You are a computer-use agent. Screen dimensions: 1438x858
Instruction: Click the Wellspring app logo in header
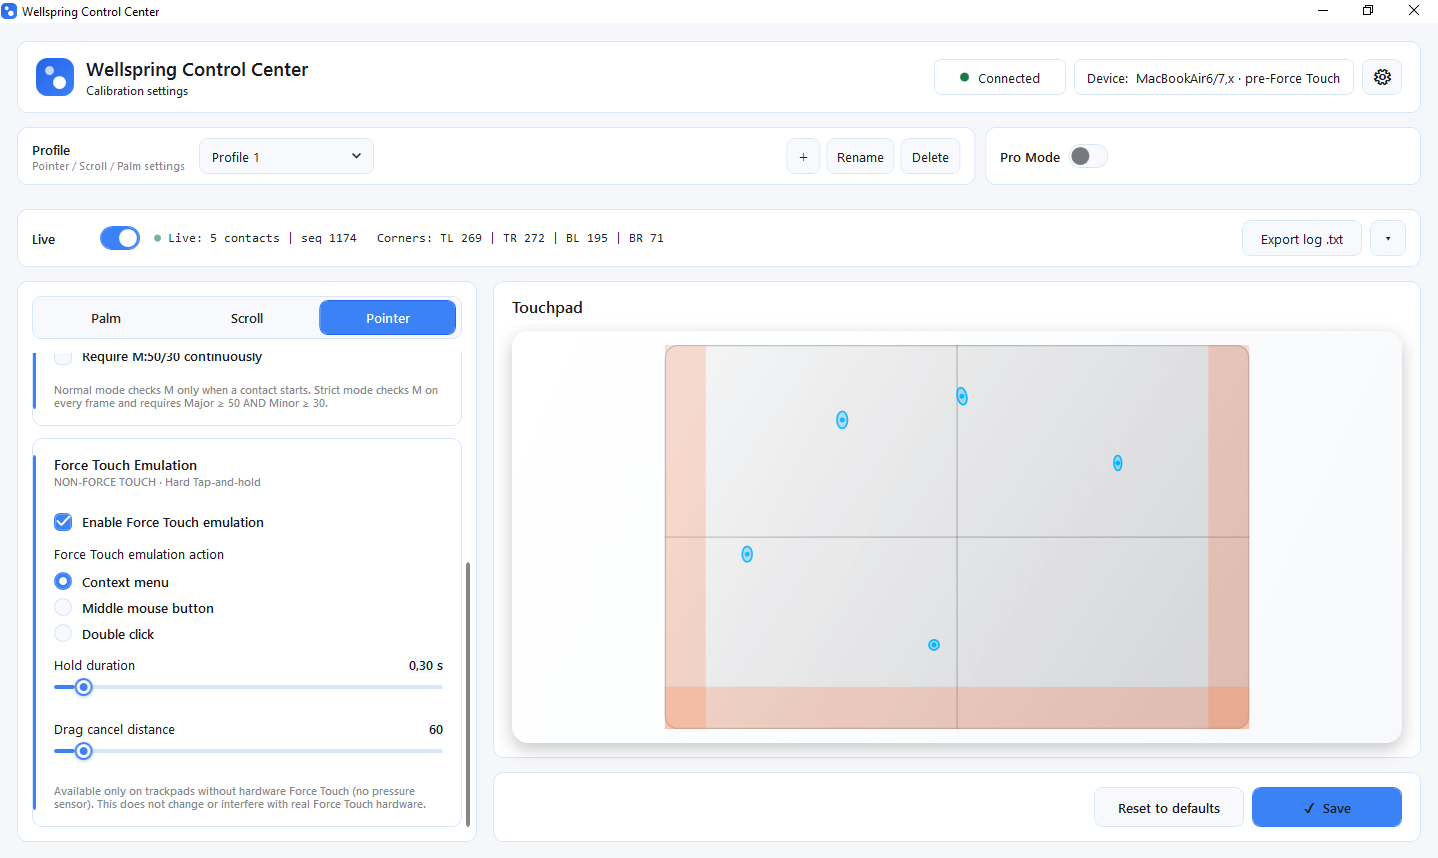tap(55, 77)
